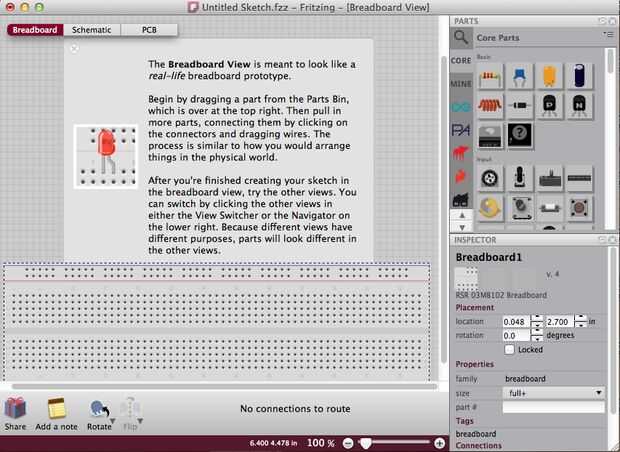Select the CORE parts bin tab
This screenshot has height=452, width=620.
tap(461, 61)
